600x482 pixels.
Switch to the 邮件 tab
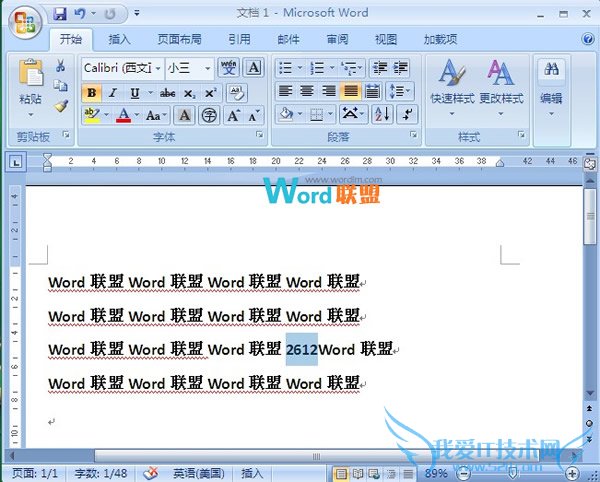288,39
